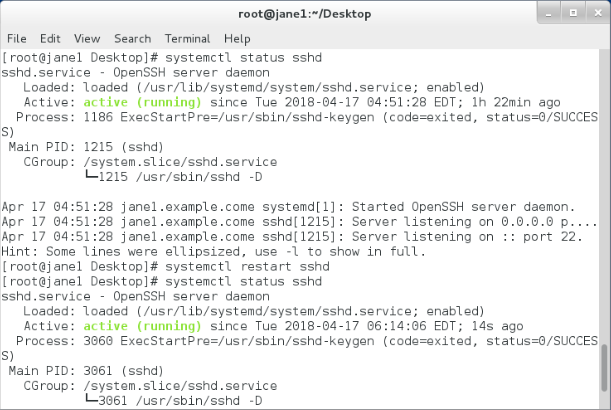Click the 'systemctl restart sshd' command text
The image size is (611, 410).
247,267
